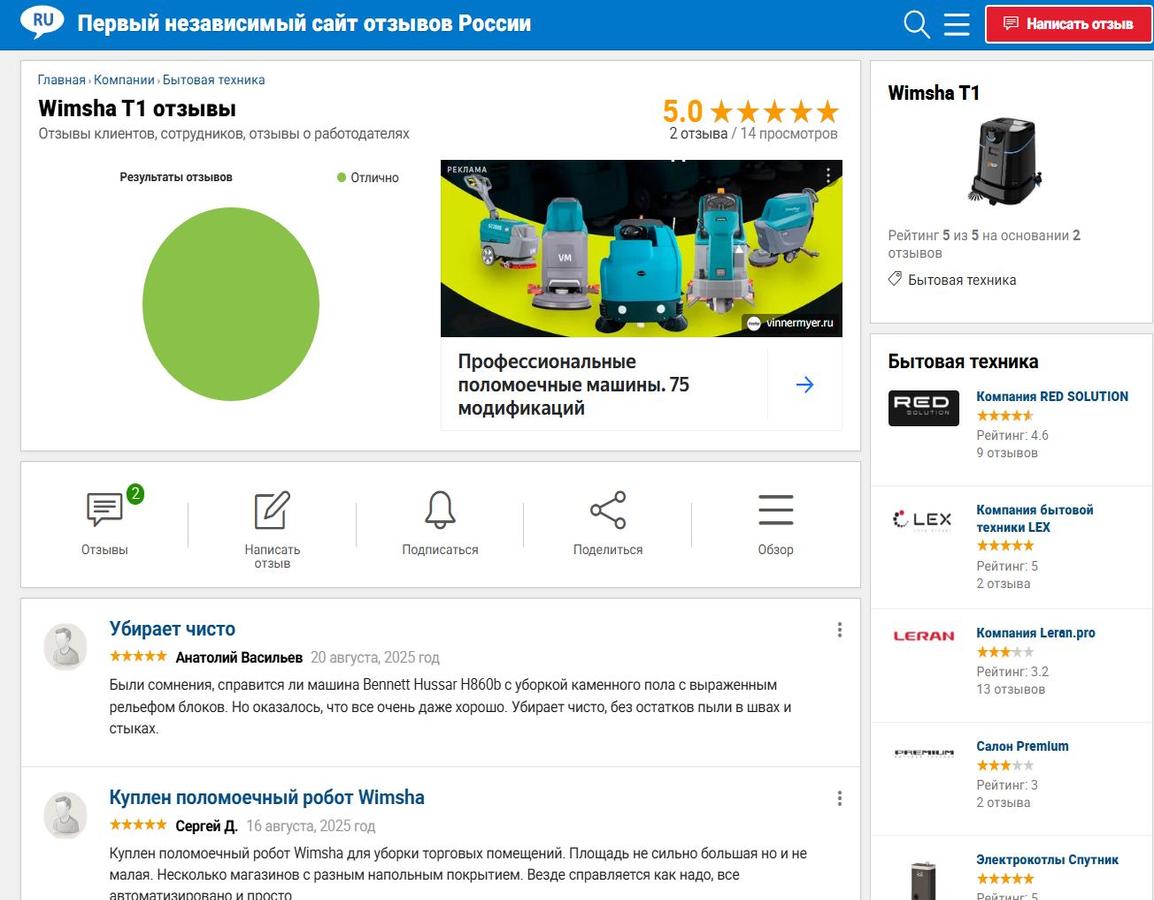Open the ad options three-dot menu
This screenshot has width=1154, height=900.
click(x=828, y=175)
